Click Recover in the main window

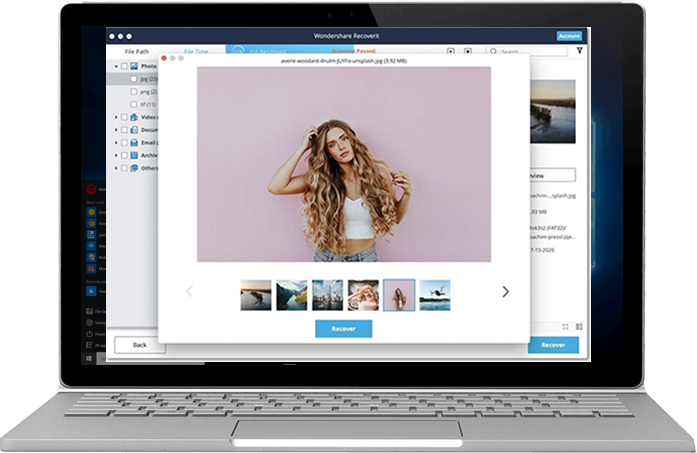tap(553, 345)
